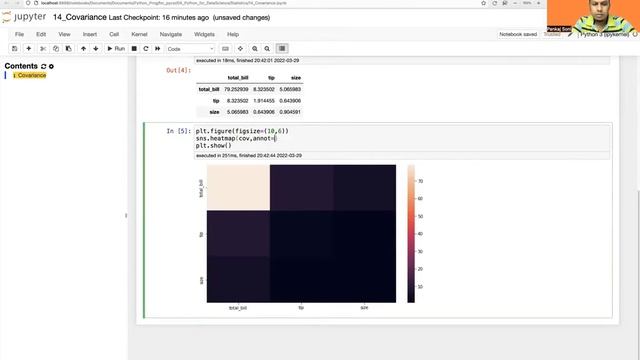Click the executed in 251ms timing text

pyautogui.click(x=249, y=156)
